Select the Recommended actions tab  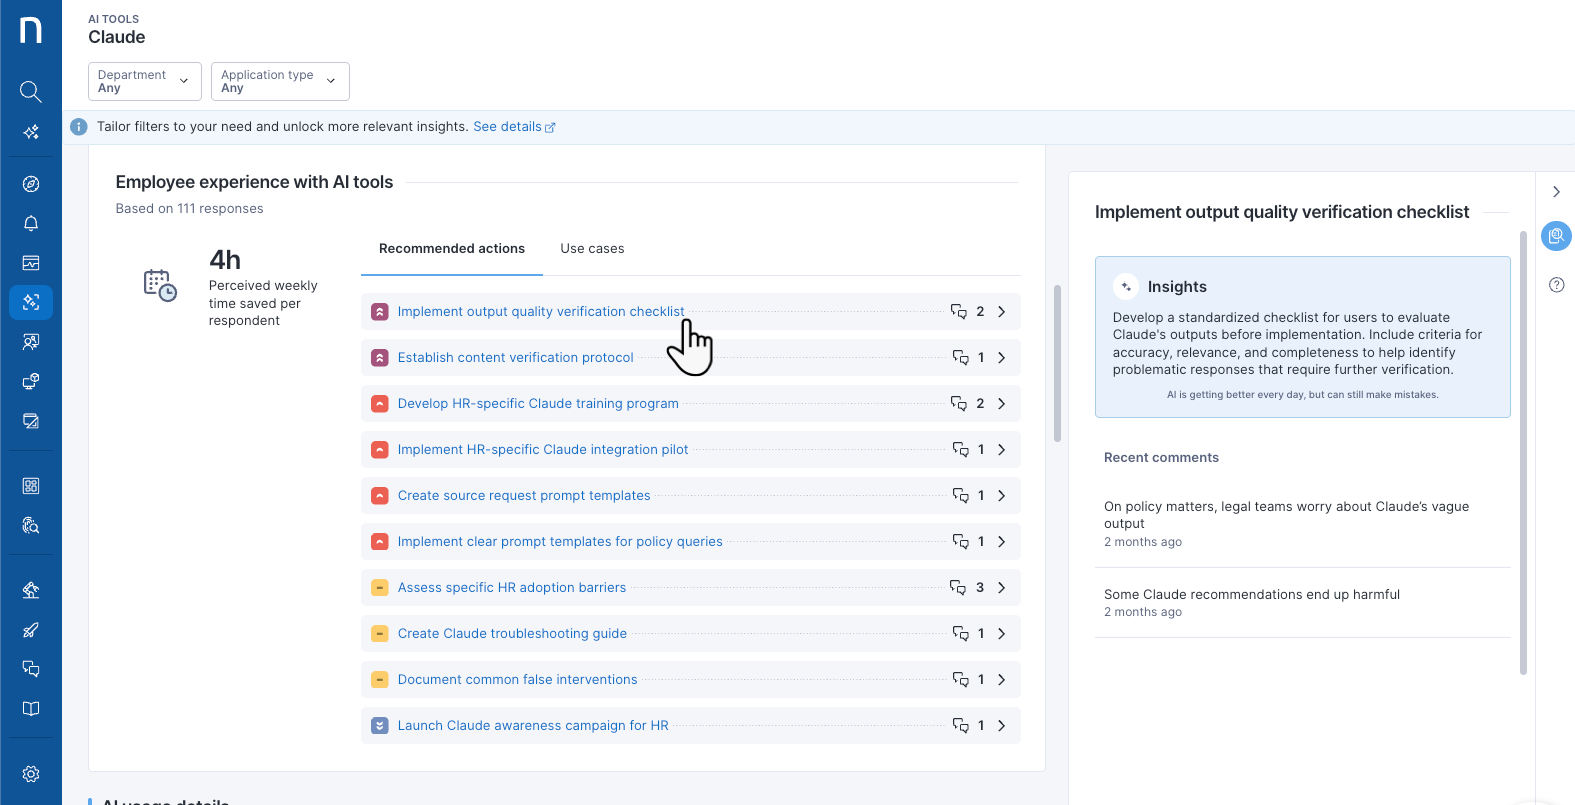(451, 249)
